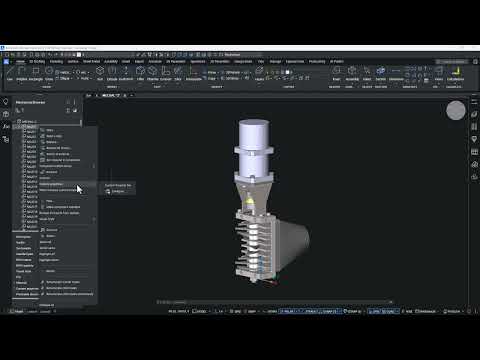Activate the Manipulate tool
480x360 pixels.
pos(194,73)
